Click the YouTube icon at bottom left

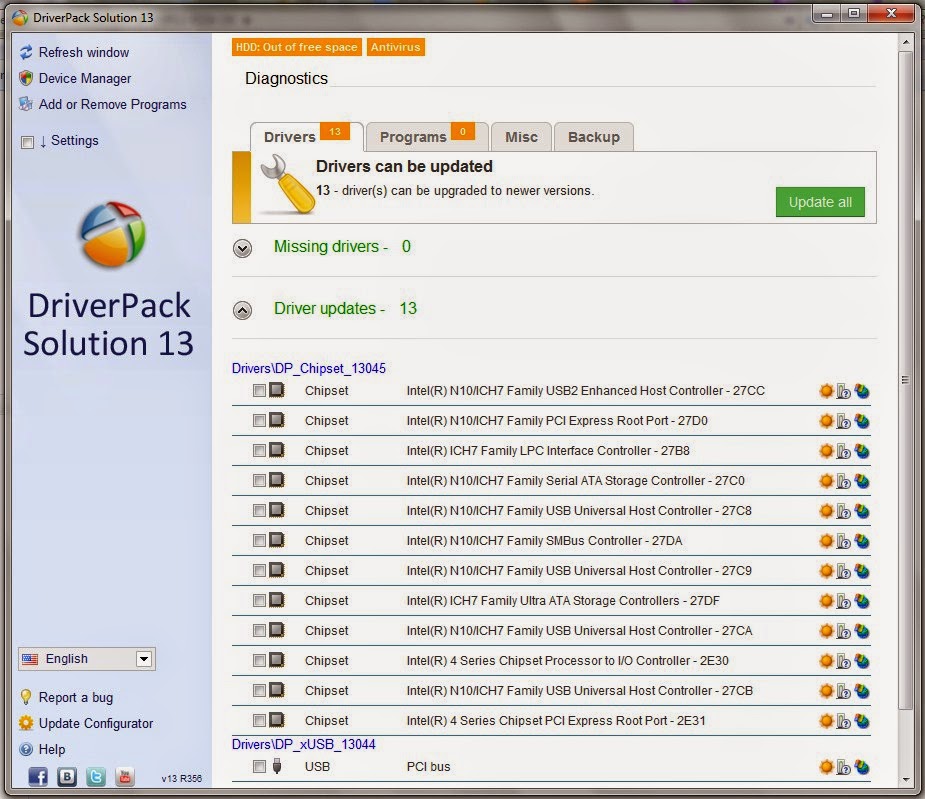[x=124, y=777]
